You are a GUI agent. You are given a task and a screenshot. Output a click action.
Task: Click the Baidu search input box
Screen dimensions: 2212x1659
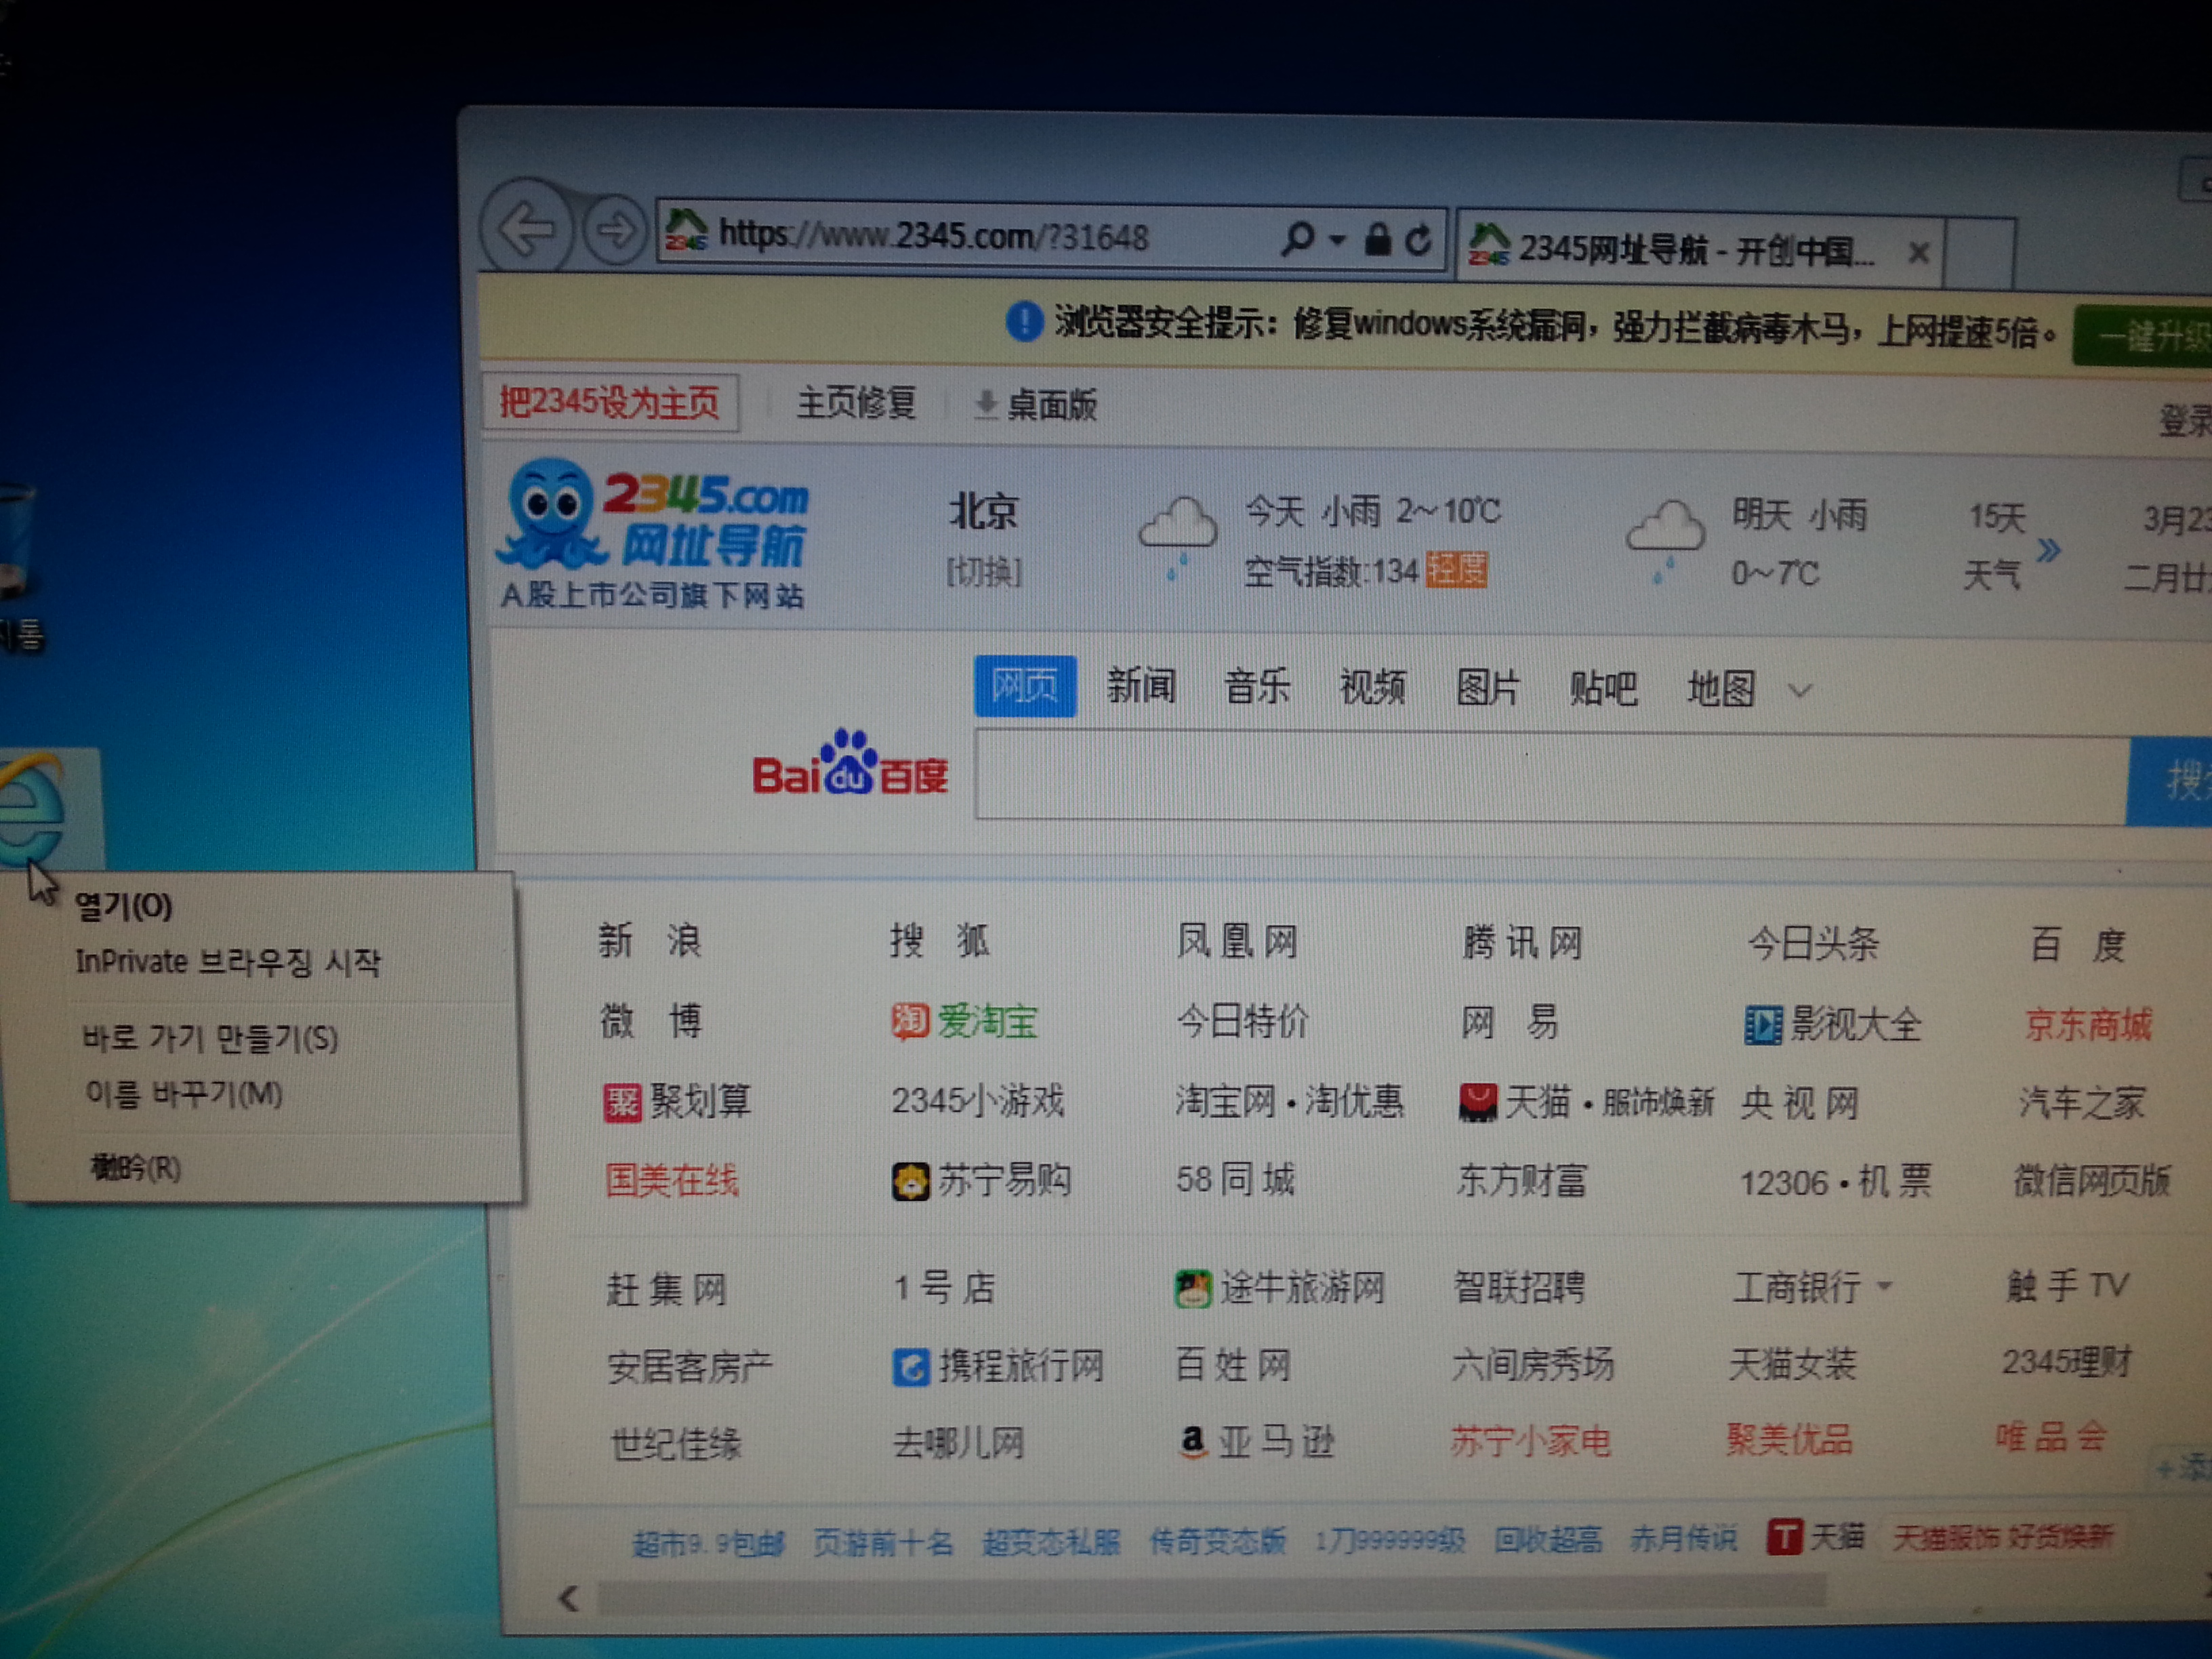click(1551, 778)
